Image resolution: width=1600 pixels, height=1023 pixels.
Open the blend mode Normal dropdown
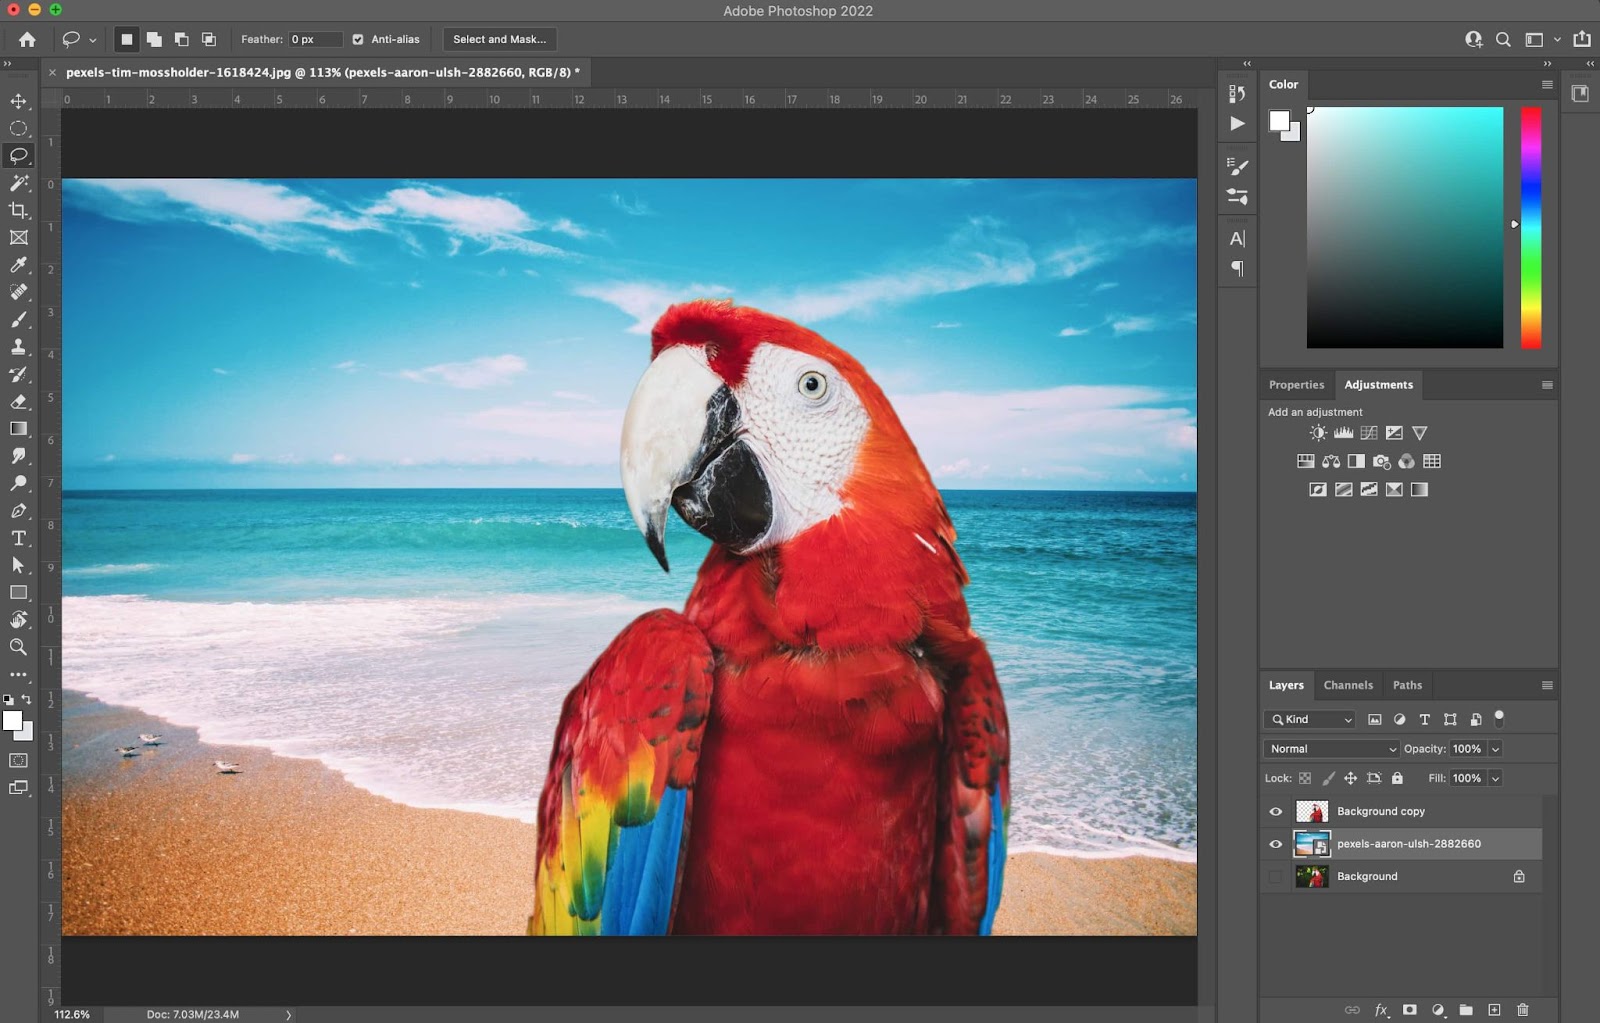pos(1331,749)
